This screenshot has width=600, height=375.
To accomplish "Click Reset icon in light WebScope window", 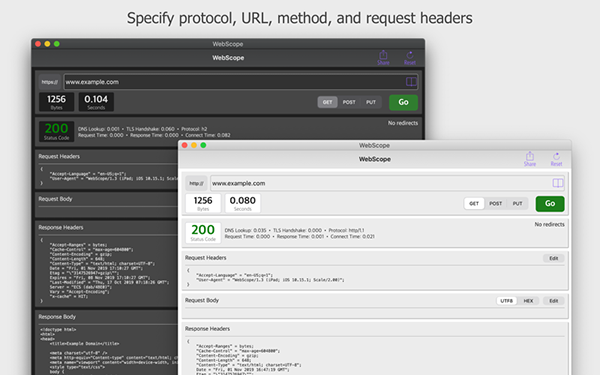I will click(556, 159).
